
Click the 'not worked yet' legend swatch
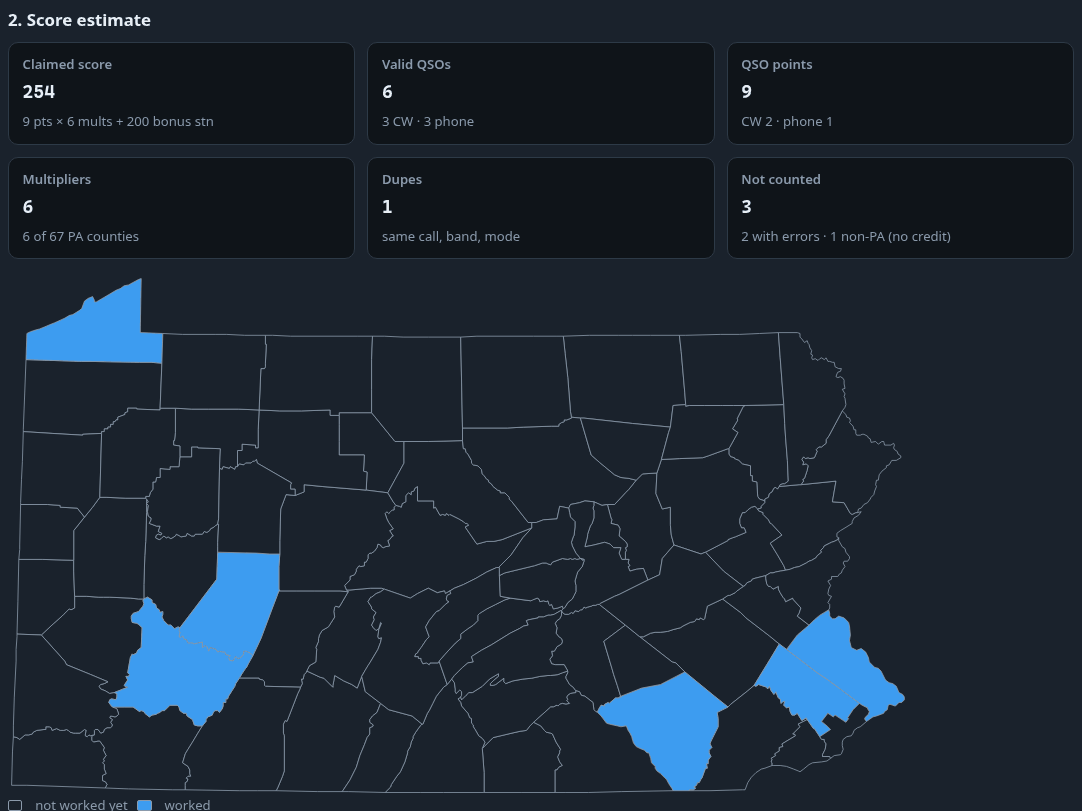(15, 805)
